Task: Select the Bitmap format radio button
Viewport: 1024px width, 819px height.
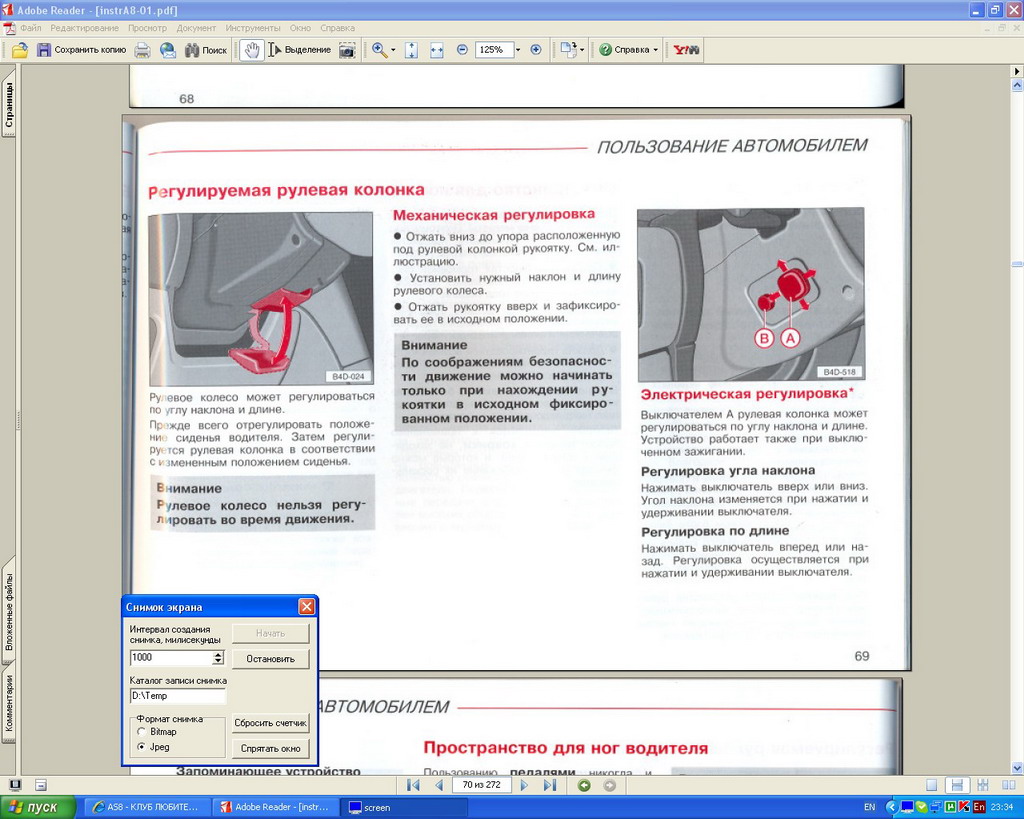Action: click(x=141, y=732)
